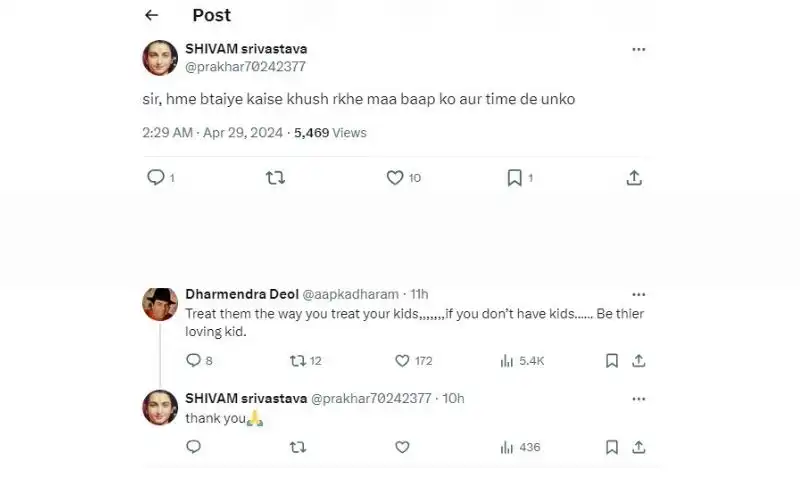Go back using the arrow beside Post
Viewport: 800px width, 500px height.
point(152,15)
